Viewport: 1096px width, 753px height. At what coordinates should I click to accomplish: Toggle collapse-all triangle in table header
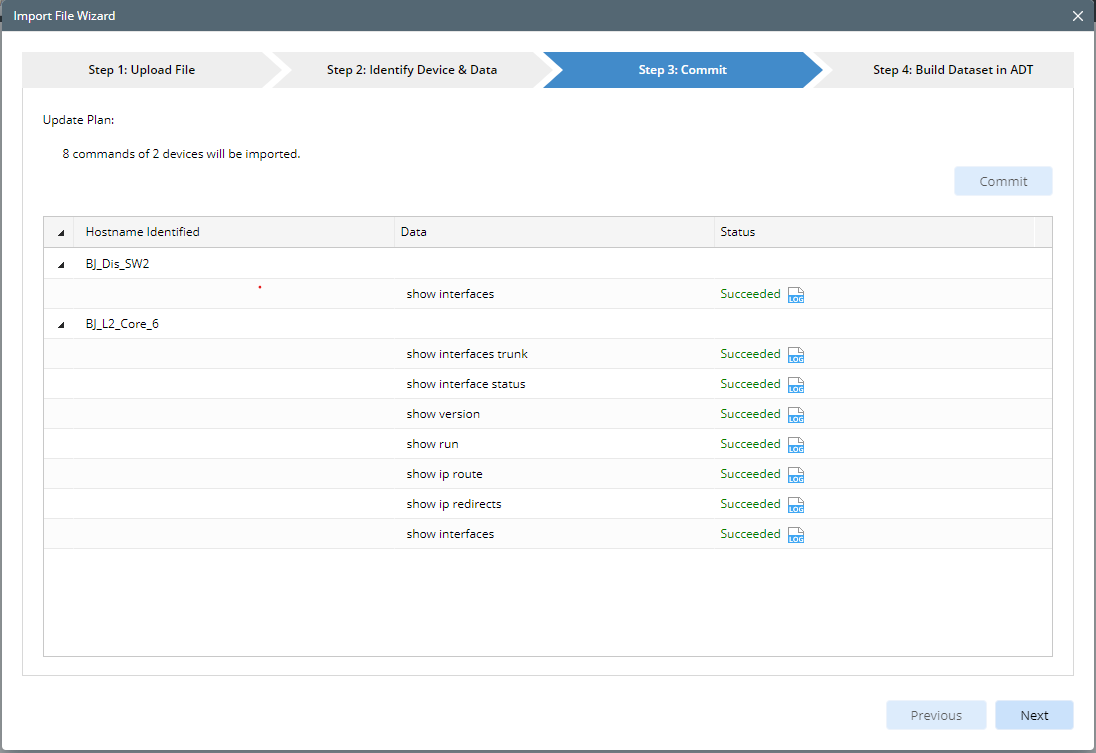pyautogui.click(x=61, y=233)
